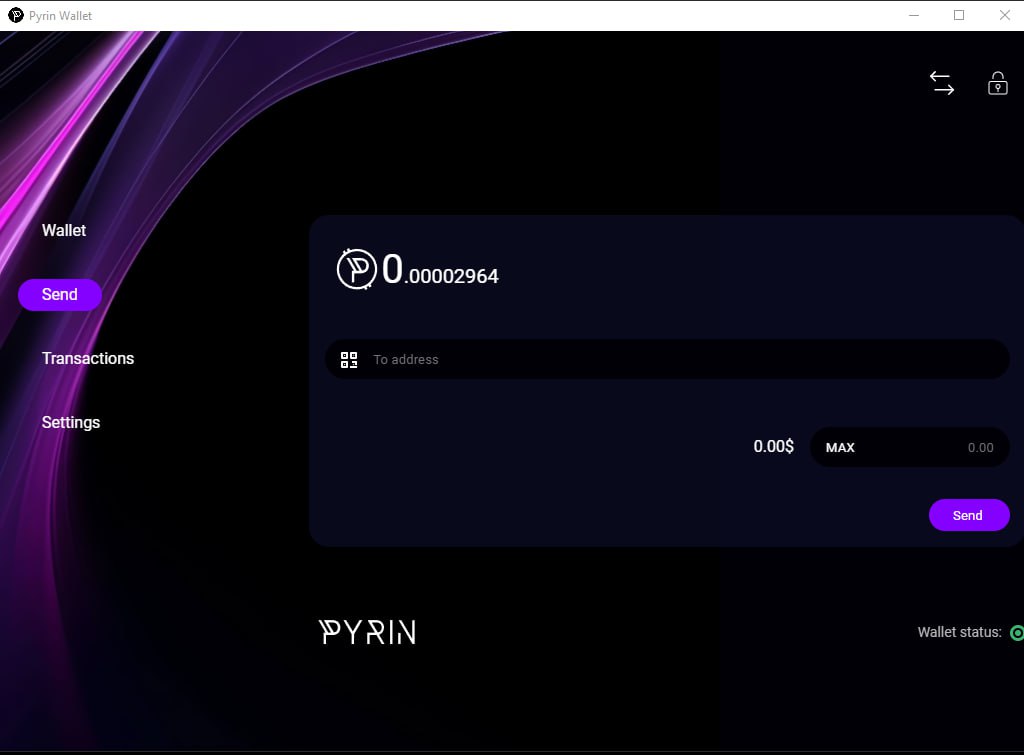Minimize the Pyrin Wallet window

(913, 15)
